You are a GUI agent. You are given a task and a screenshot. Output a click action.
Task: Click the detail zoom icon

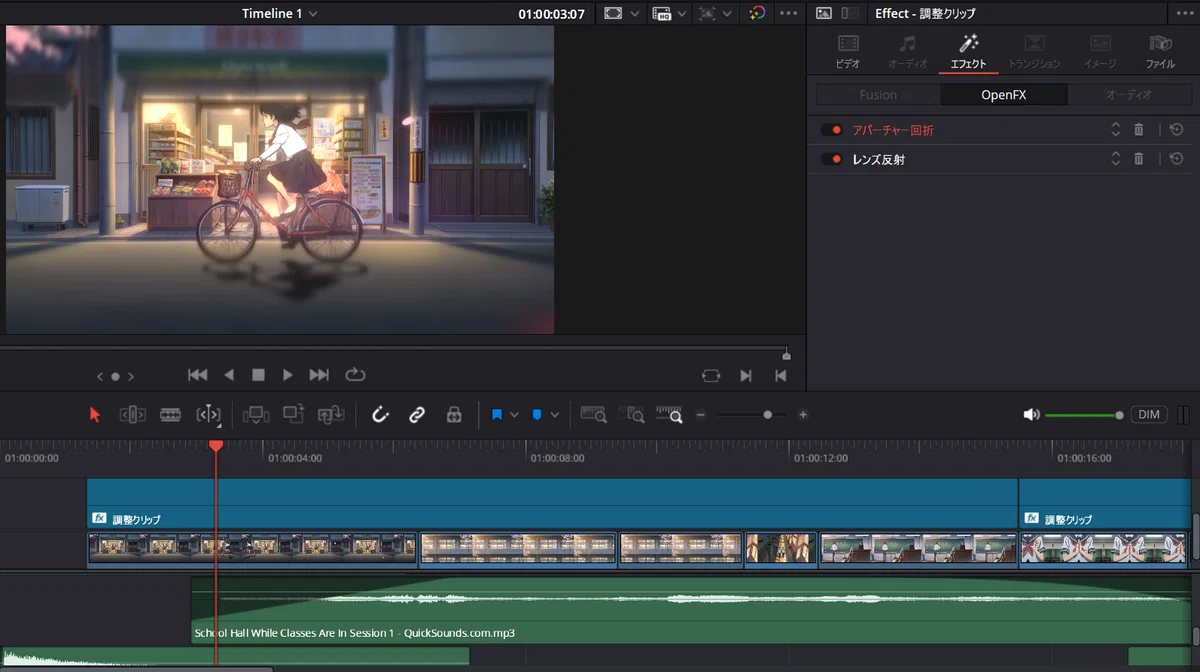click(632, 414)
